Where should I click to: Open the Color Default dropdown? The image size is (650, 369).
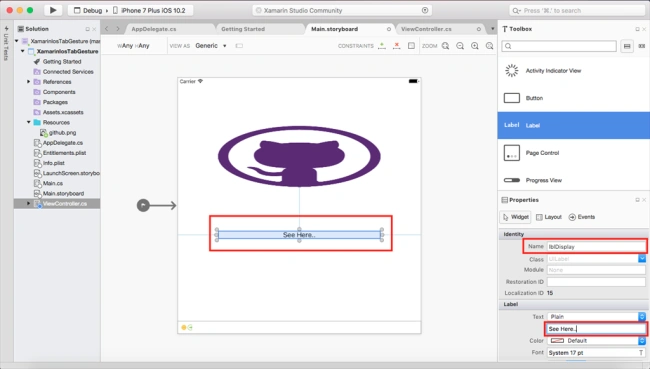click(x=597, y=341)
